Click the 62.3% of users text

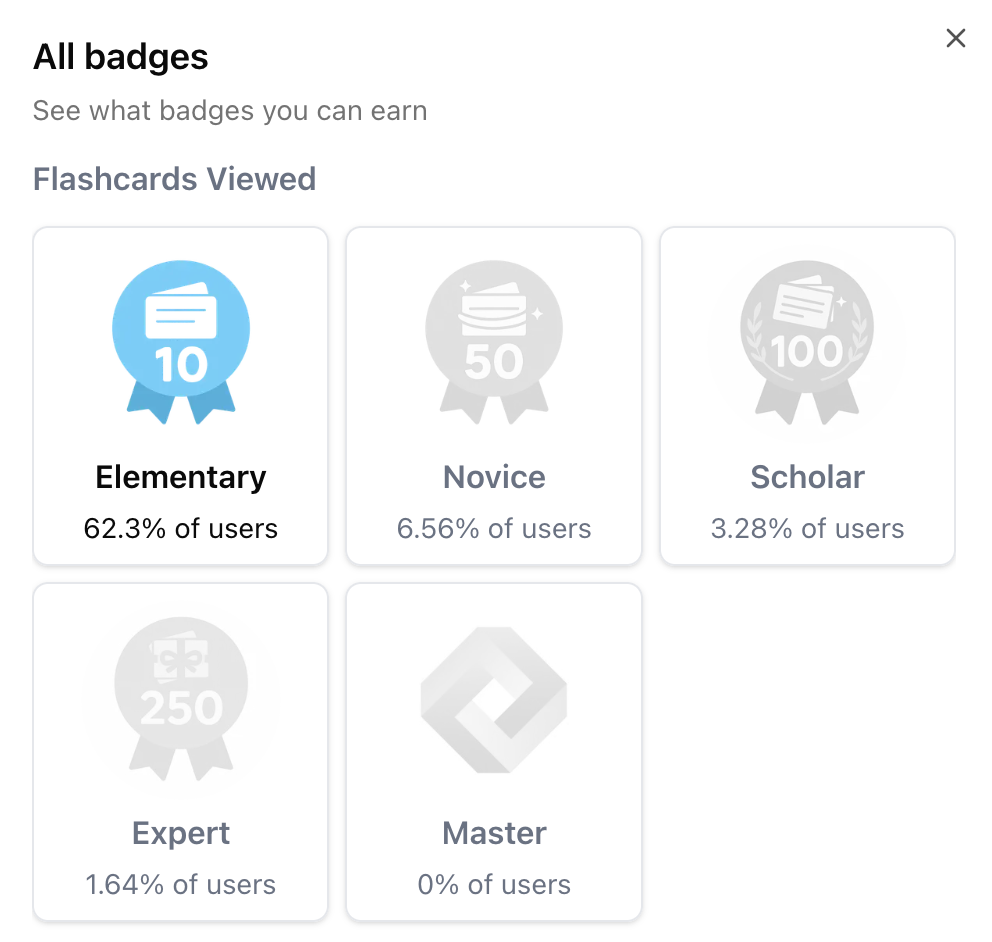click(180, 528)
